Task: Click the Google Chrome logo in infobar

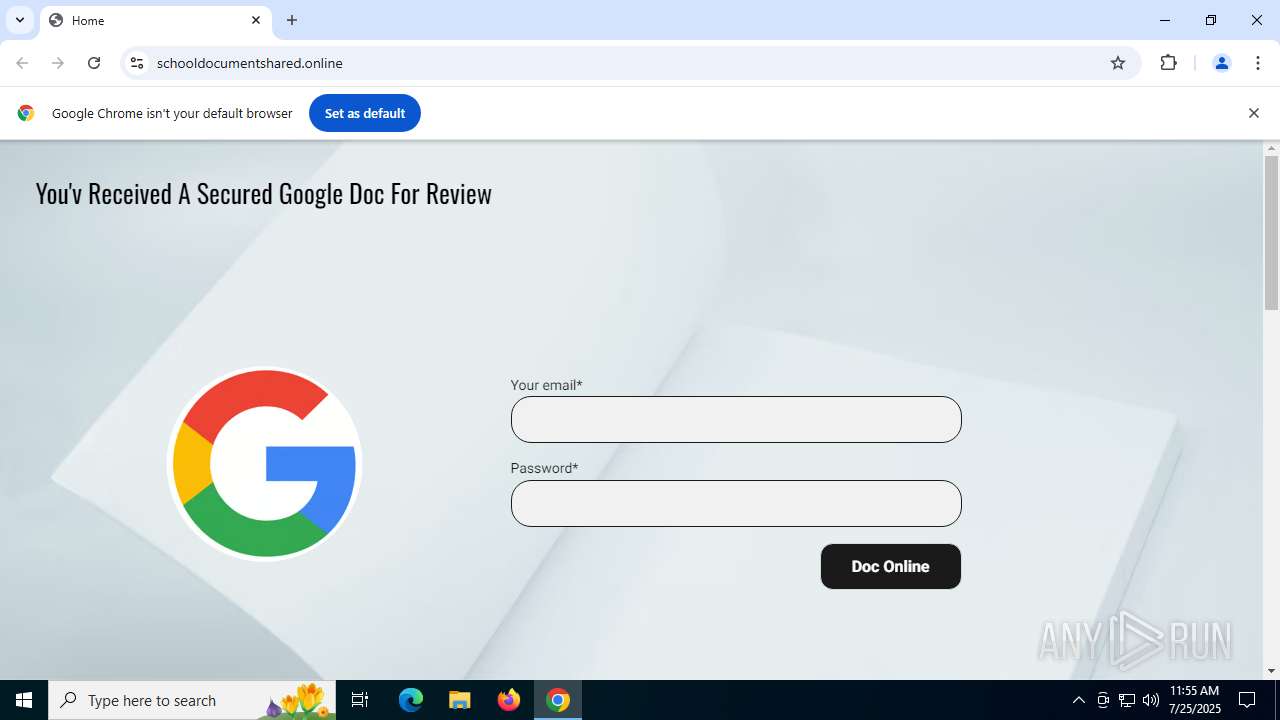Action: point(26,113)
